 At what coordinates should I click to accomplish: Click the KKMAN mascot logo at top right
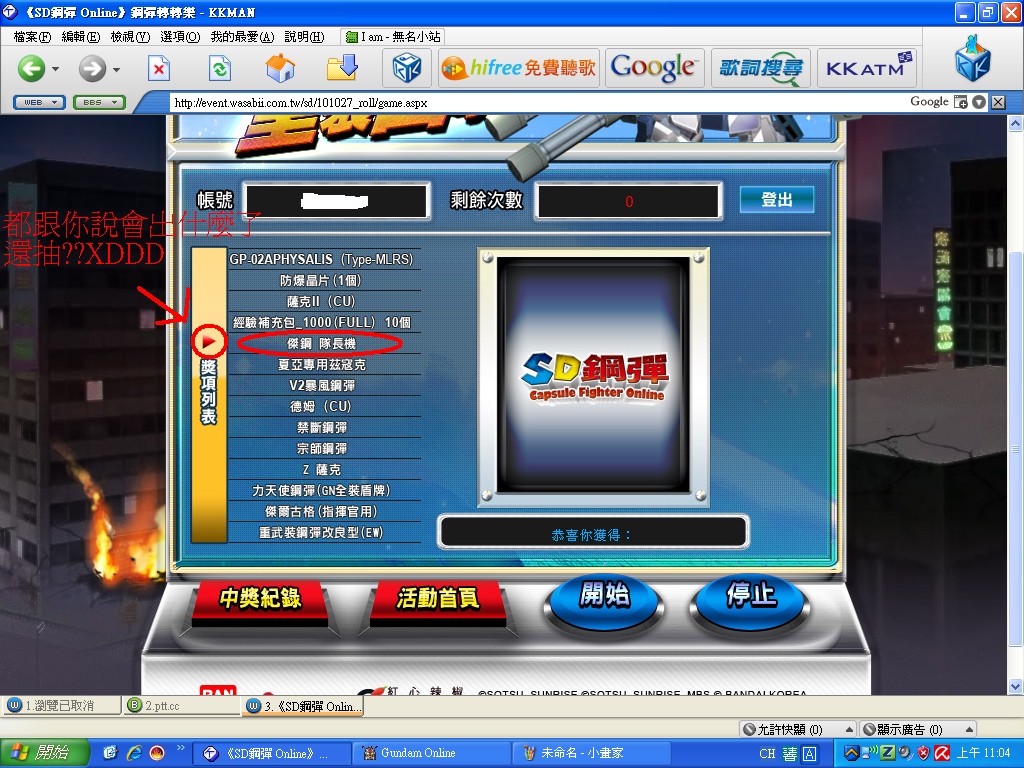point(973,59)
